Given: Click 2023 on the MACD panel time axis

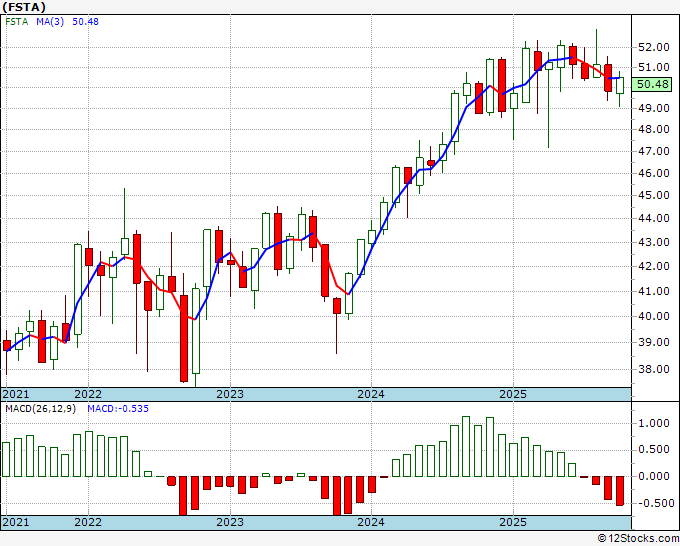Looking at the screenshot, I should tap(230, 522).
